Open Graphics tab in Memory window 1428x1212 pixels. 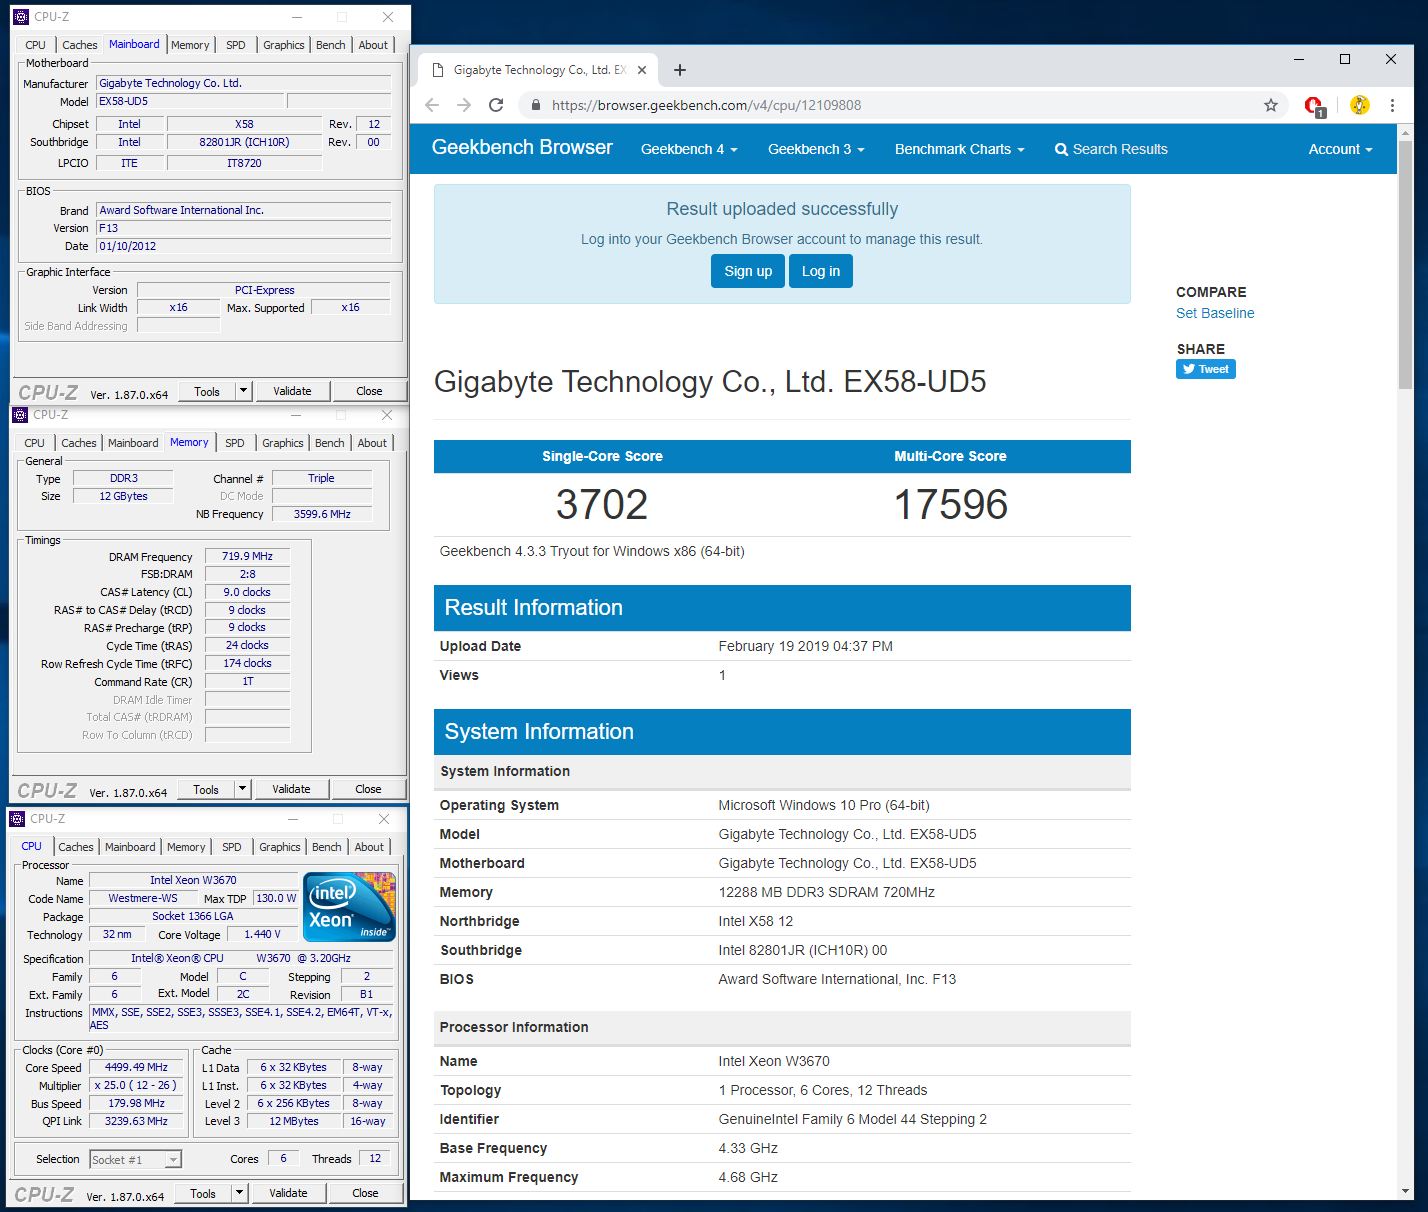[x=283, y=443]
